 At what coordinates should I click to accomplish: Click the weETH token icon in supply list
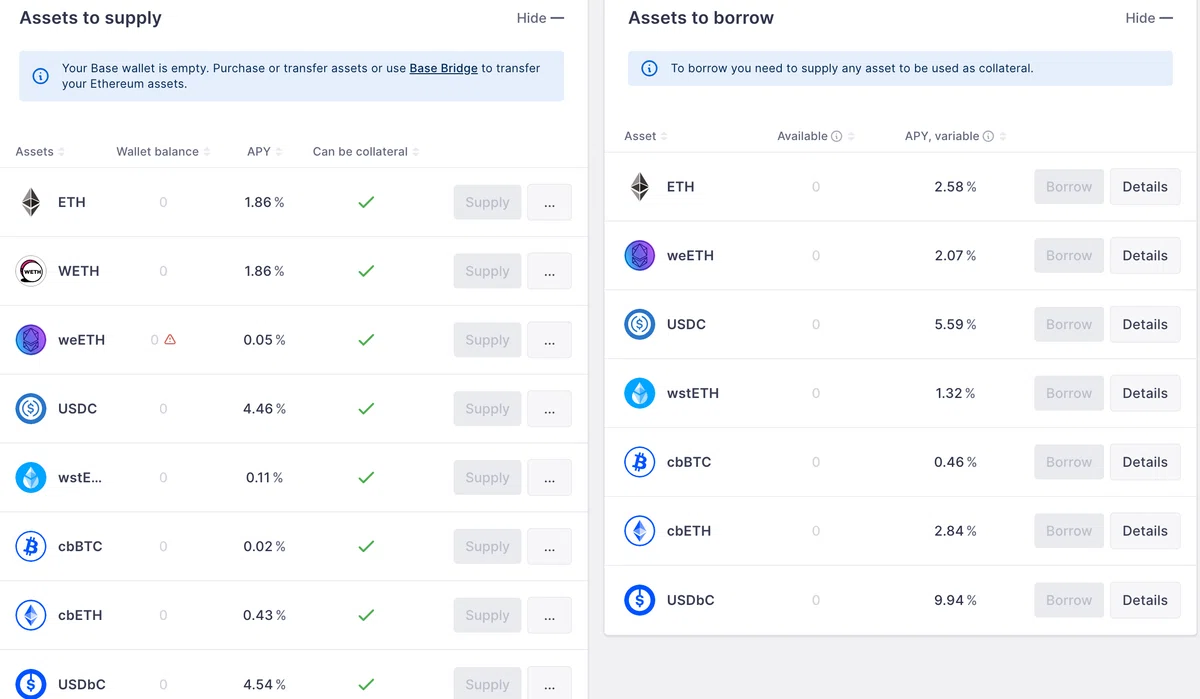point(31,340)
